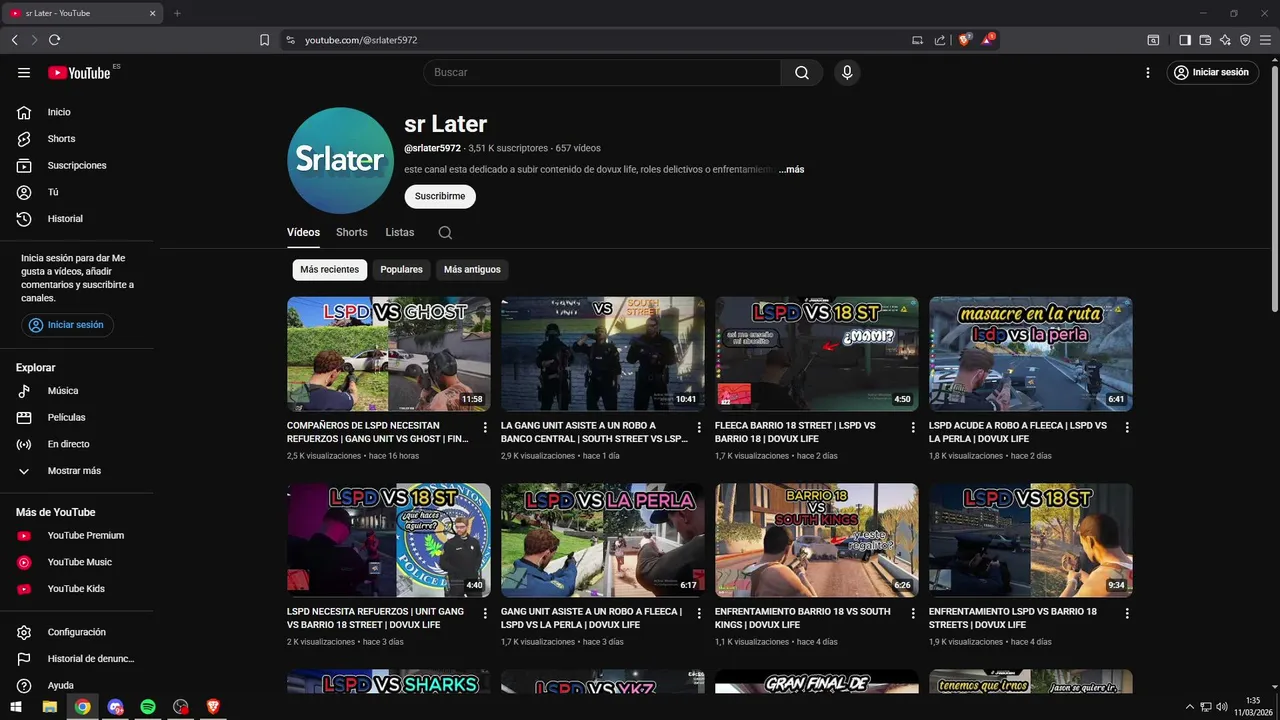Open masacre en la ruta thumbnail
The height and width of the screenshot is (720, 1280).
(x=1031, y=354)
